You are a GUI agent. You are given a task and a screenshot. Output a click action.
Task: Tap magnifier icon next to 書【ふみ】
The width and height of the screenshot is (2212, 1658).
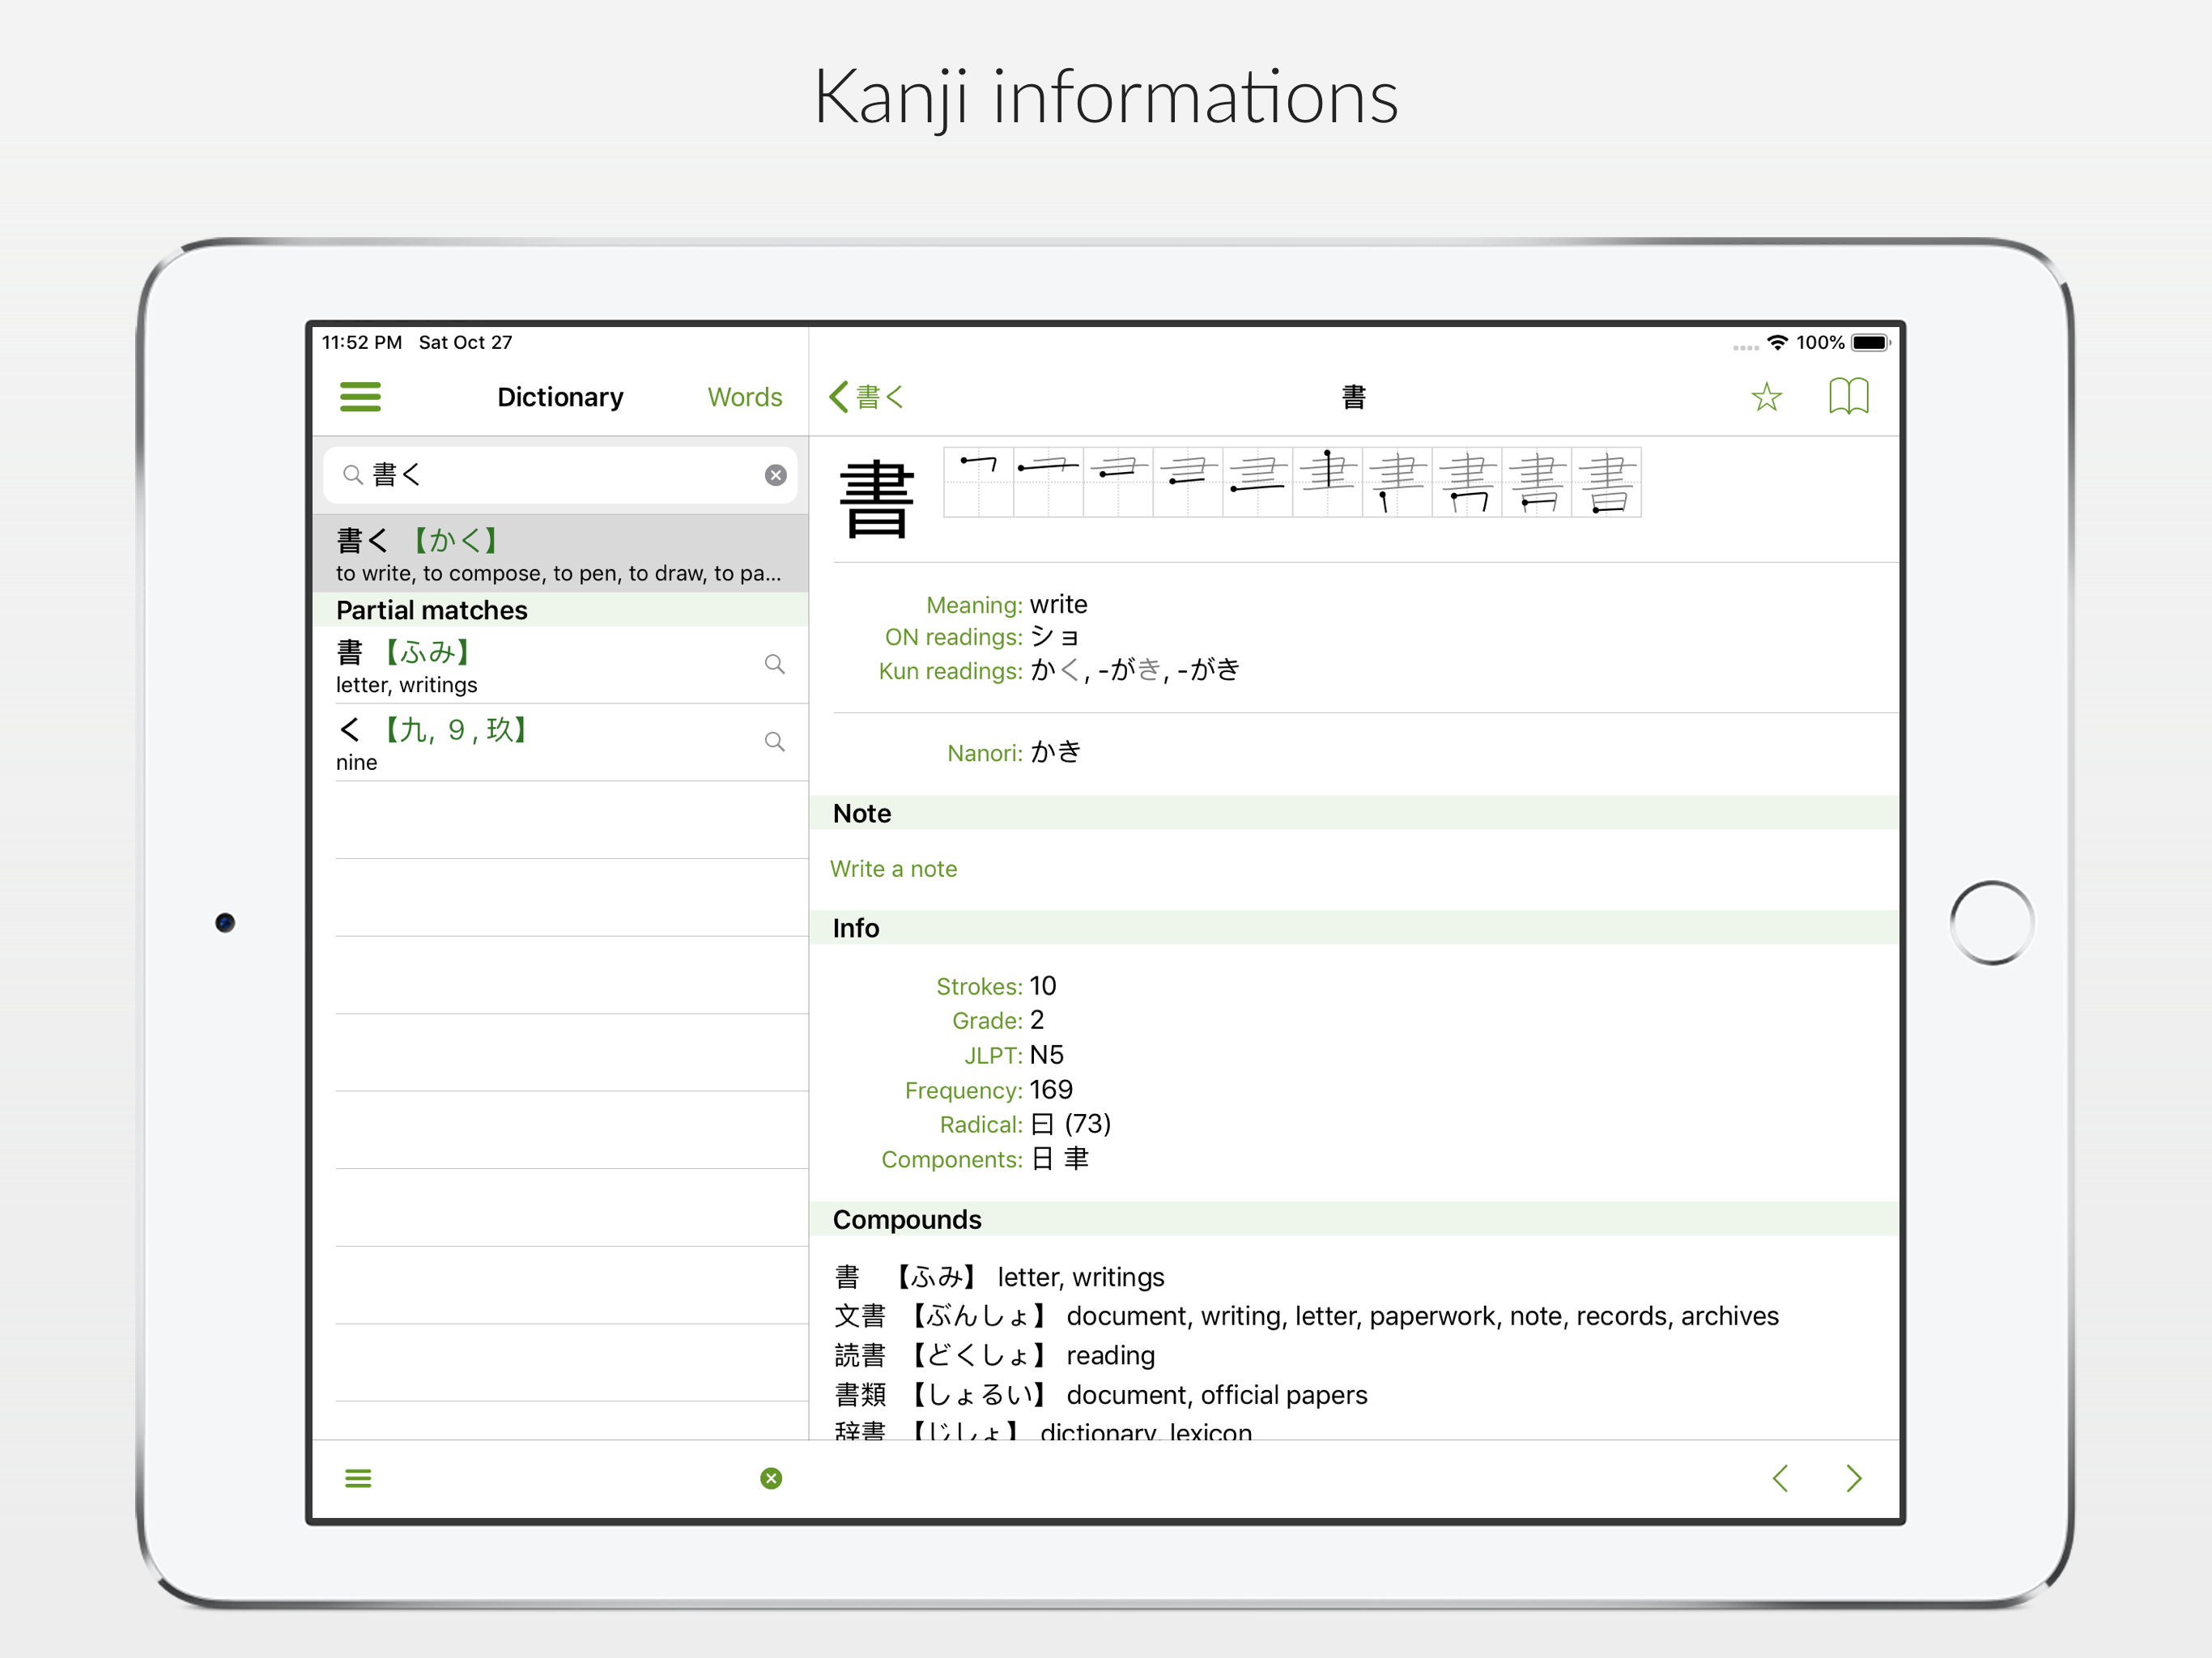774,664
